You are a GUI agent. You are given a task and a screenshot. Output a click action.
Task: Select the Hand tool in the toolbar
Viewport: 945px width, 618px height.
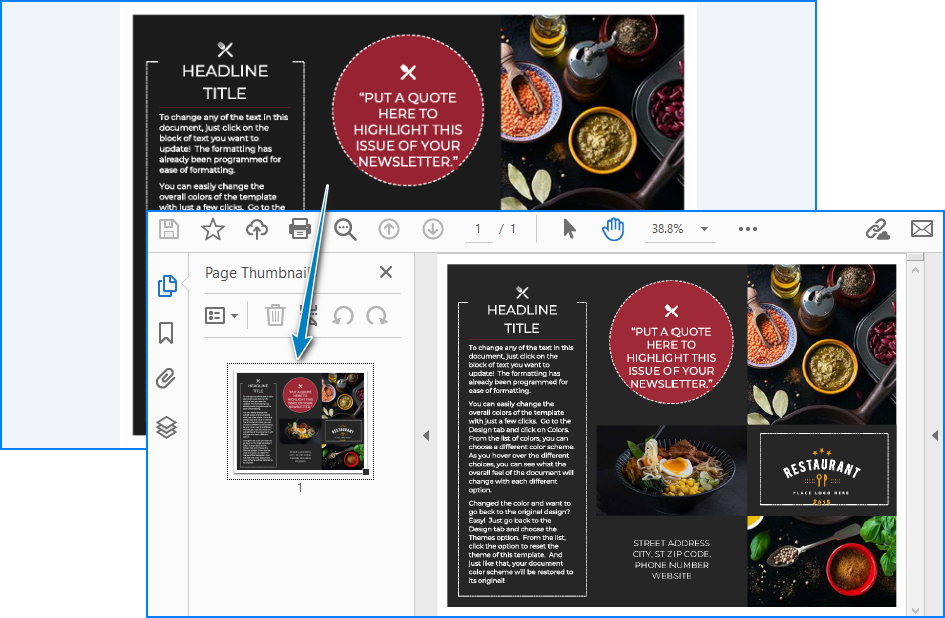[x=611, y=229]
